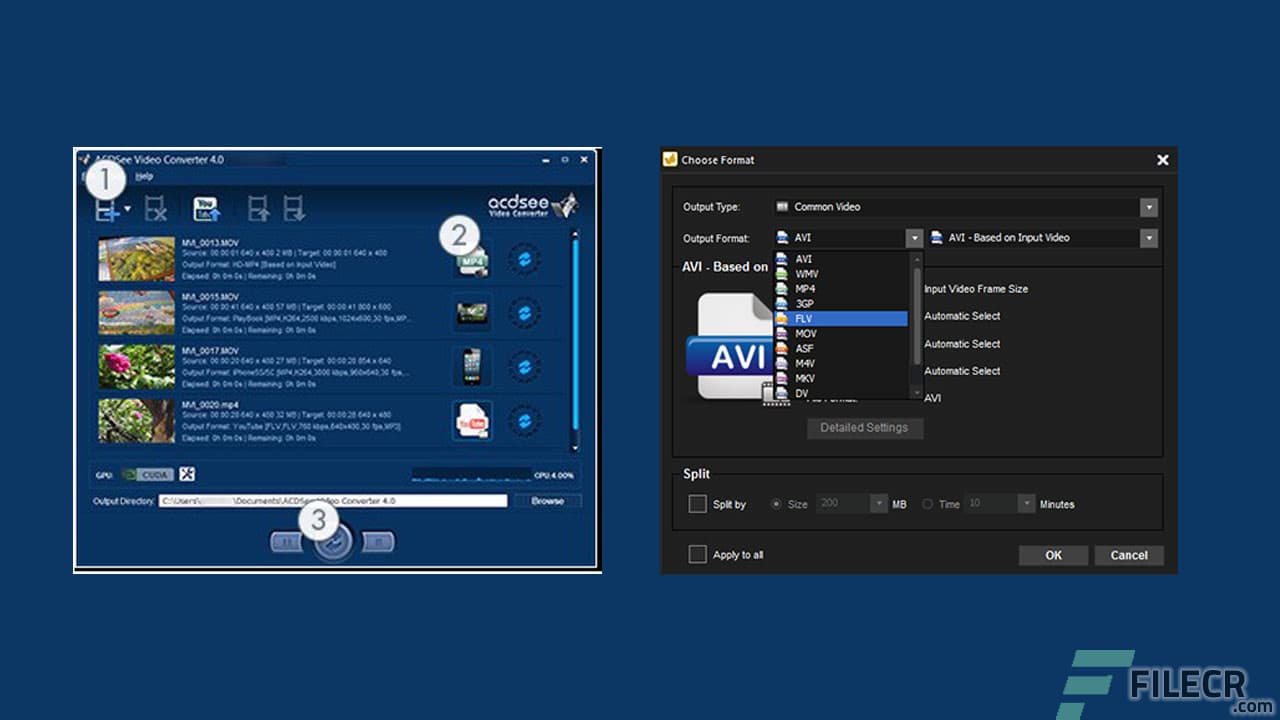Click the Detailed Settings button
Viewport: 1280px width, 720px height.
864,428
